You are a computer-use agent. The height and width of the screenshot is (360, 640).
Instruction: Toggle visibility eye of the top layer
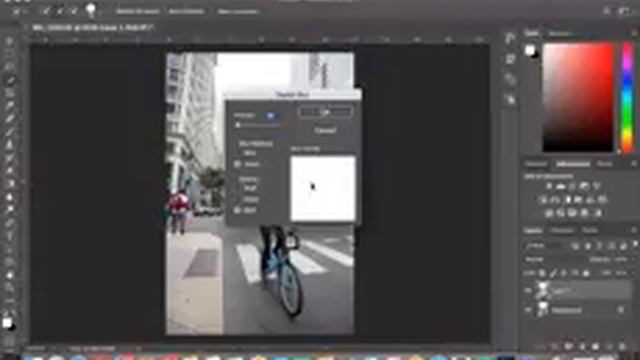point(528,291)
